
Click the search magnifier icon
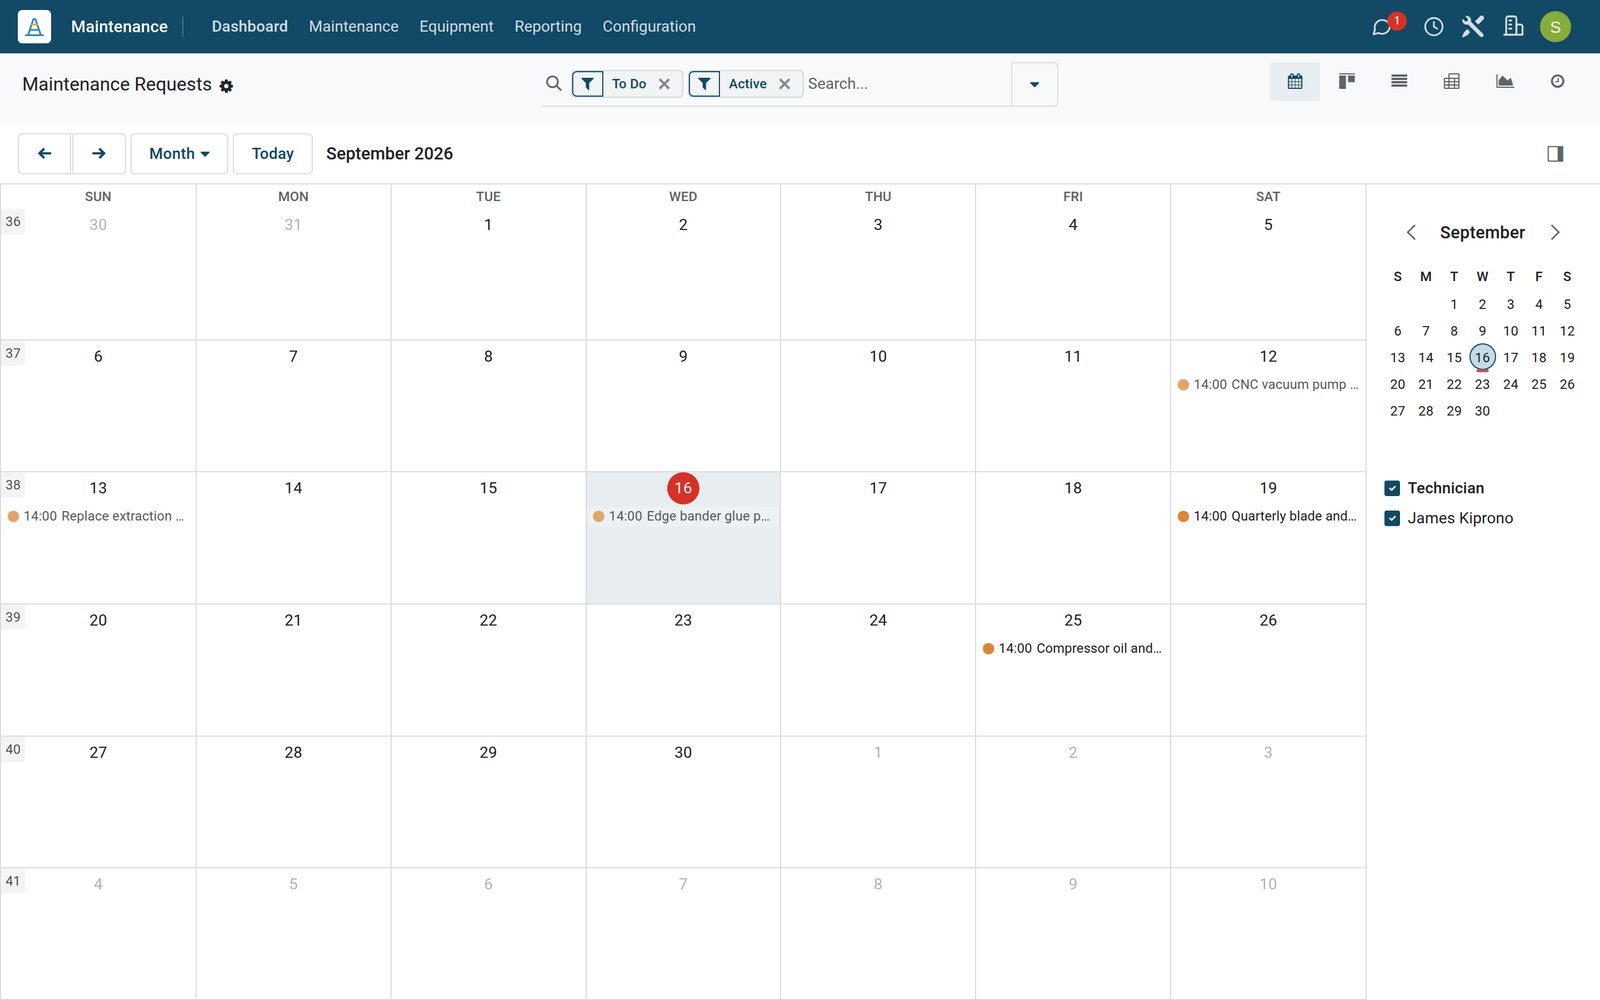pos(553,84)
